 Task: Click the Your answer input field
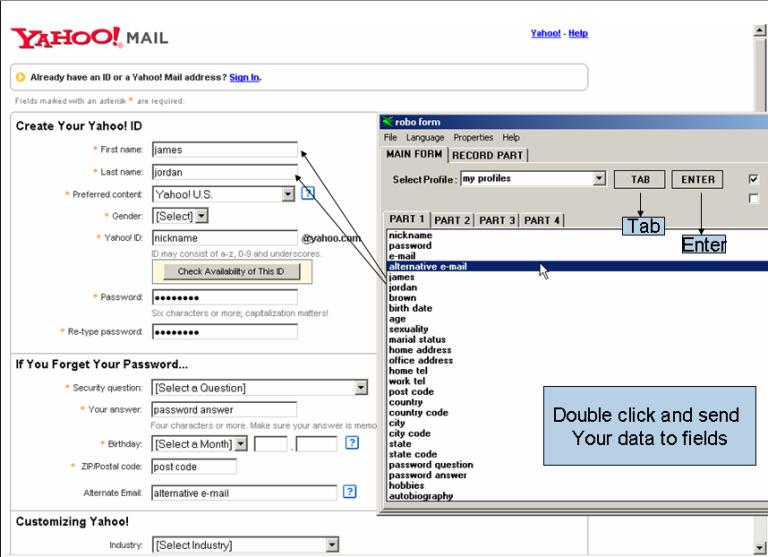(224, 410)
